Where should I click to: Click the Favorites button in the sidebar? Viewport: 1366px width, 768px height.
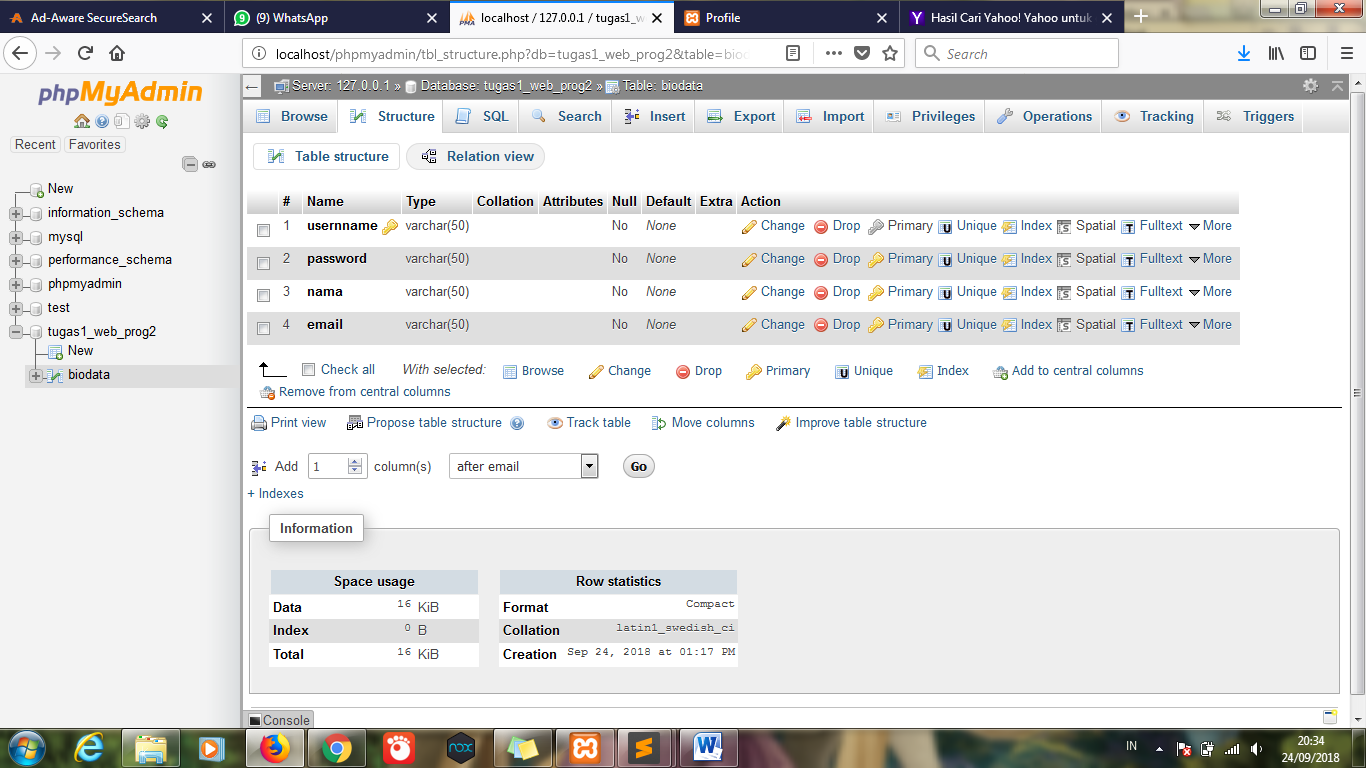click(x=94, y=145)
